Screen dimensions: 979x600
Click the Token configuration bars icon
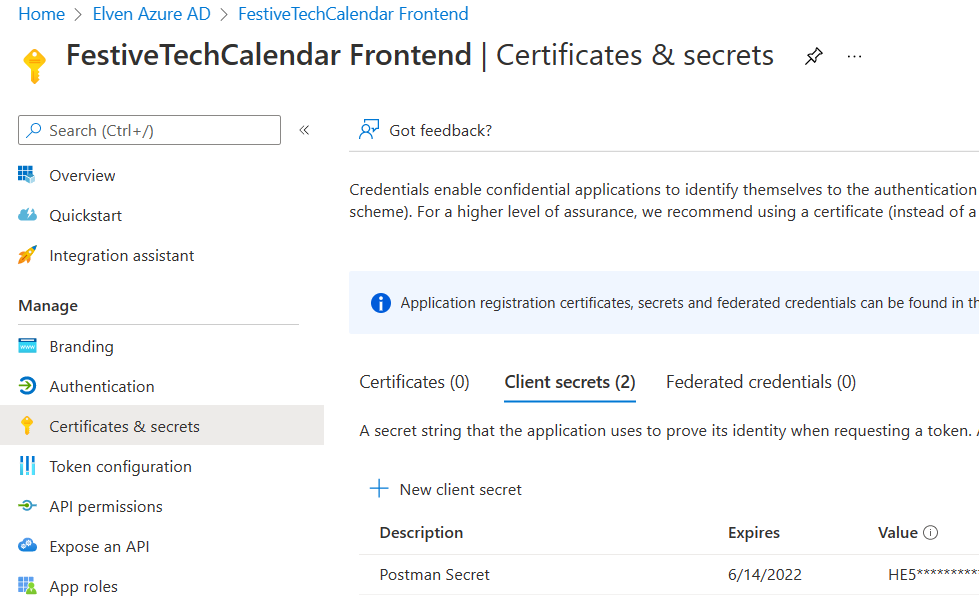[x=27, y=466]
